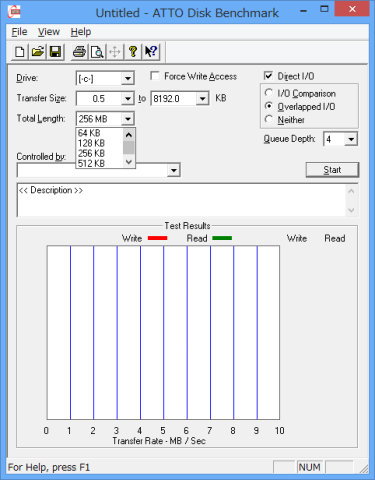Click Description box scroll down arrow

(x=351, y=210)
